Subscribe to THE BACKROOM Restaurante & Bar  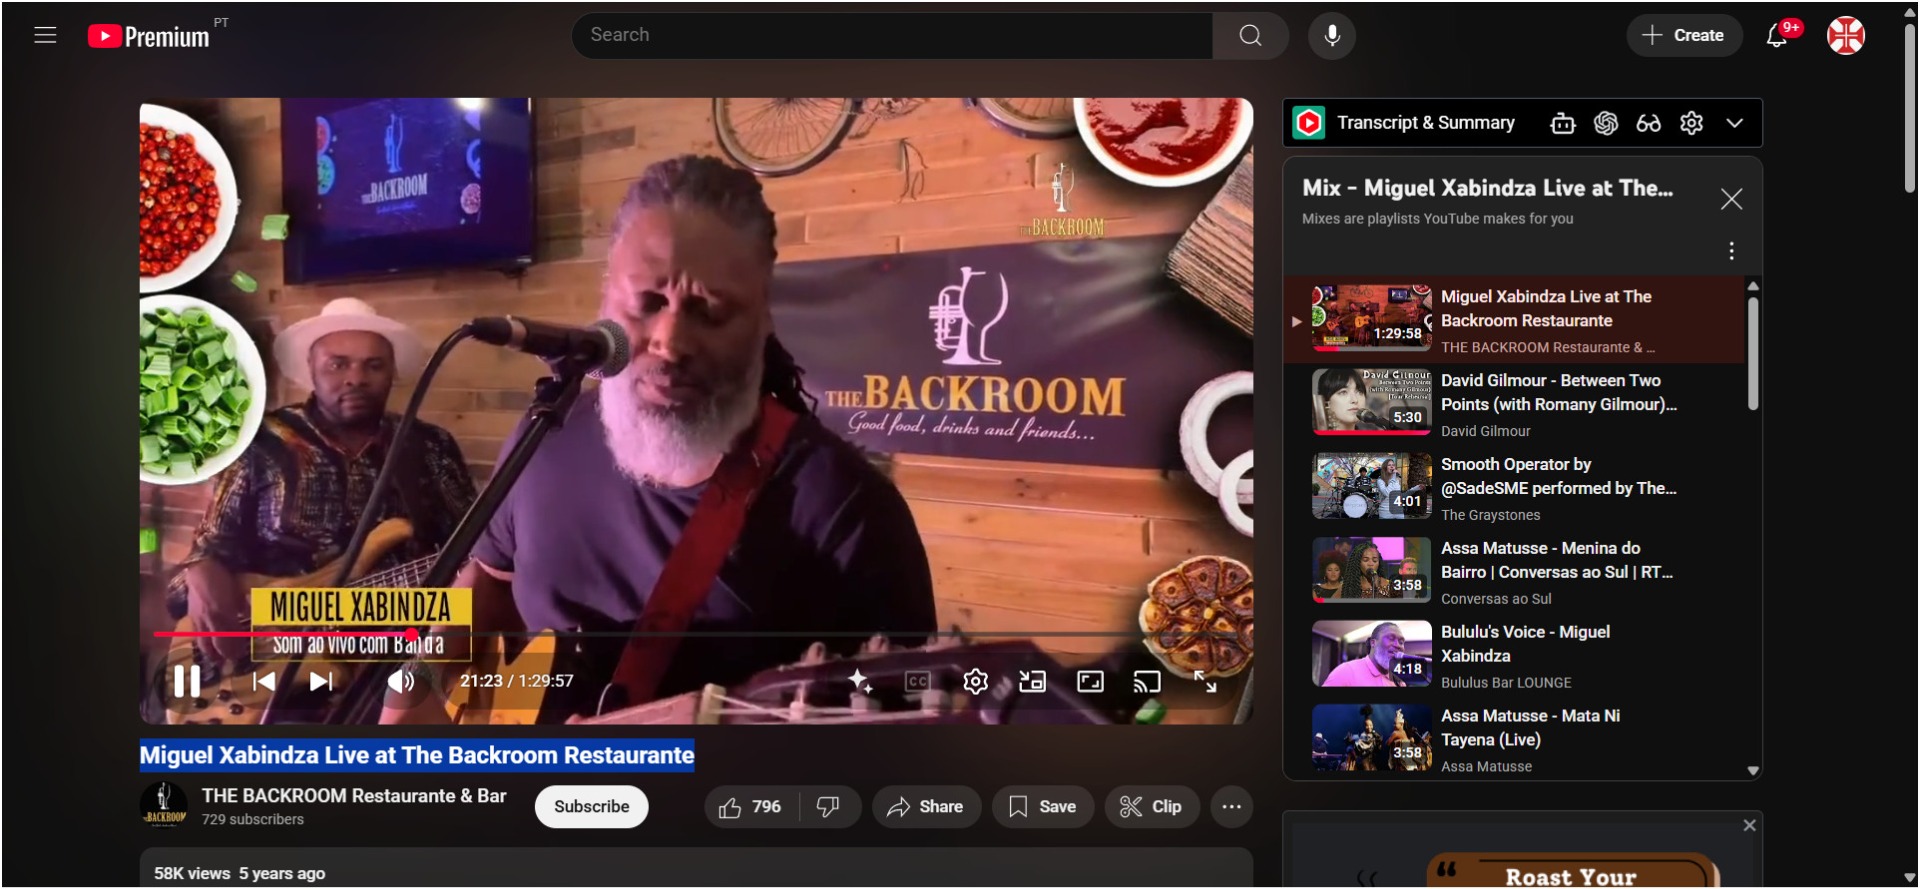click(x=591, y=807)
